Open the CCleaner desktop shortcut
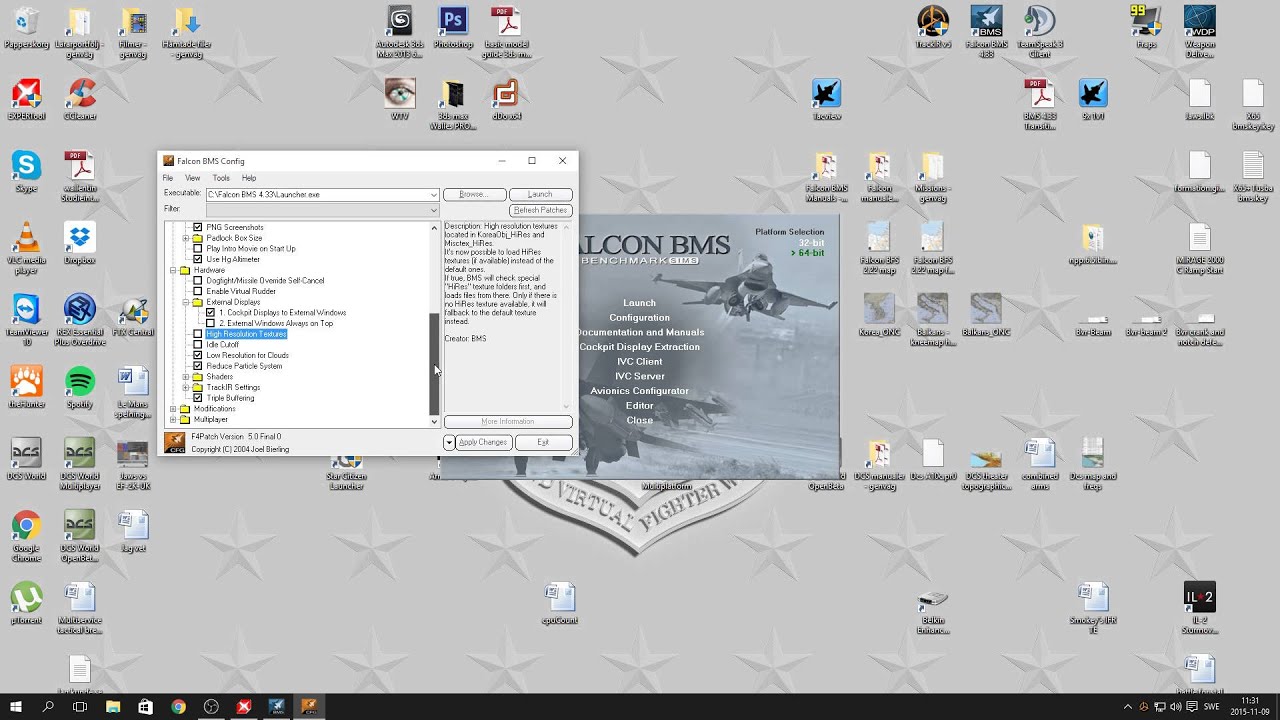This screenshot has height=720, width=1280. pyautogui.click(x=80, y=100)
